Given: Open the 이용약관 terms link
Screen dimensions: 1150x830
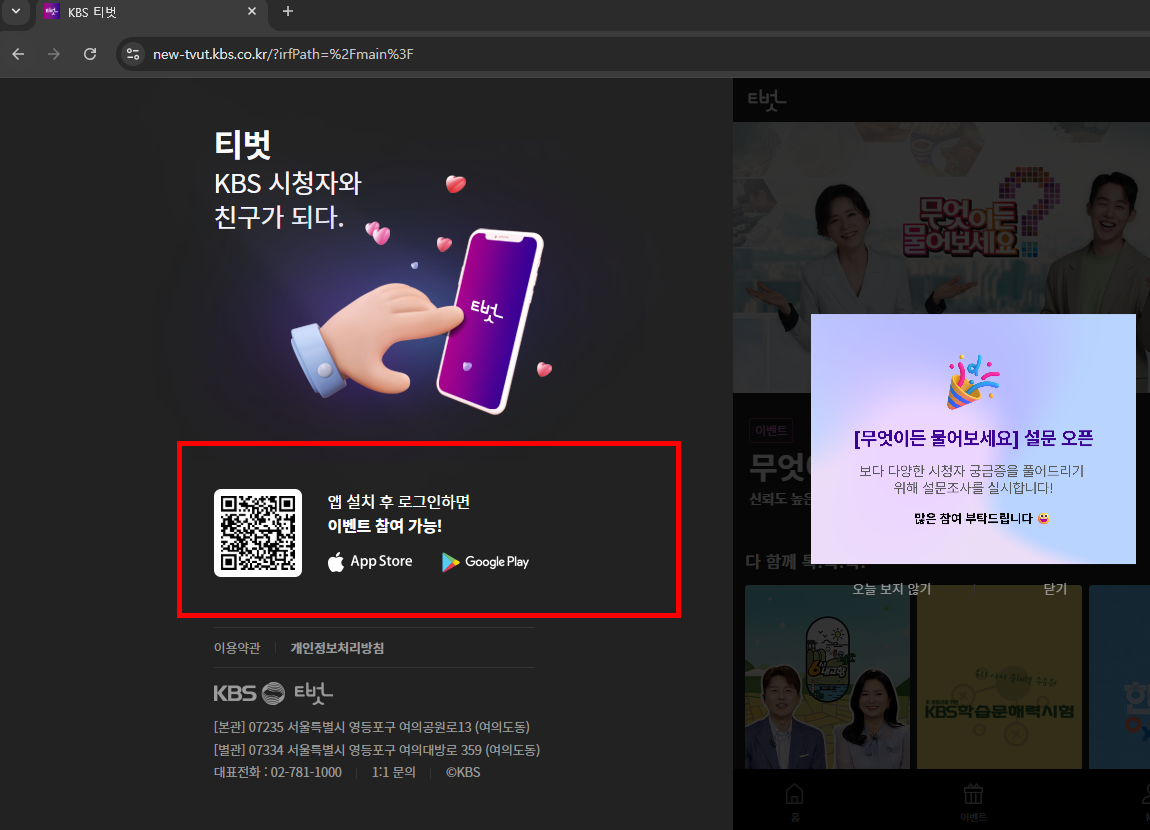Looking at the screenshot, I should point(237,647).
